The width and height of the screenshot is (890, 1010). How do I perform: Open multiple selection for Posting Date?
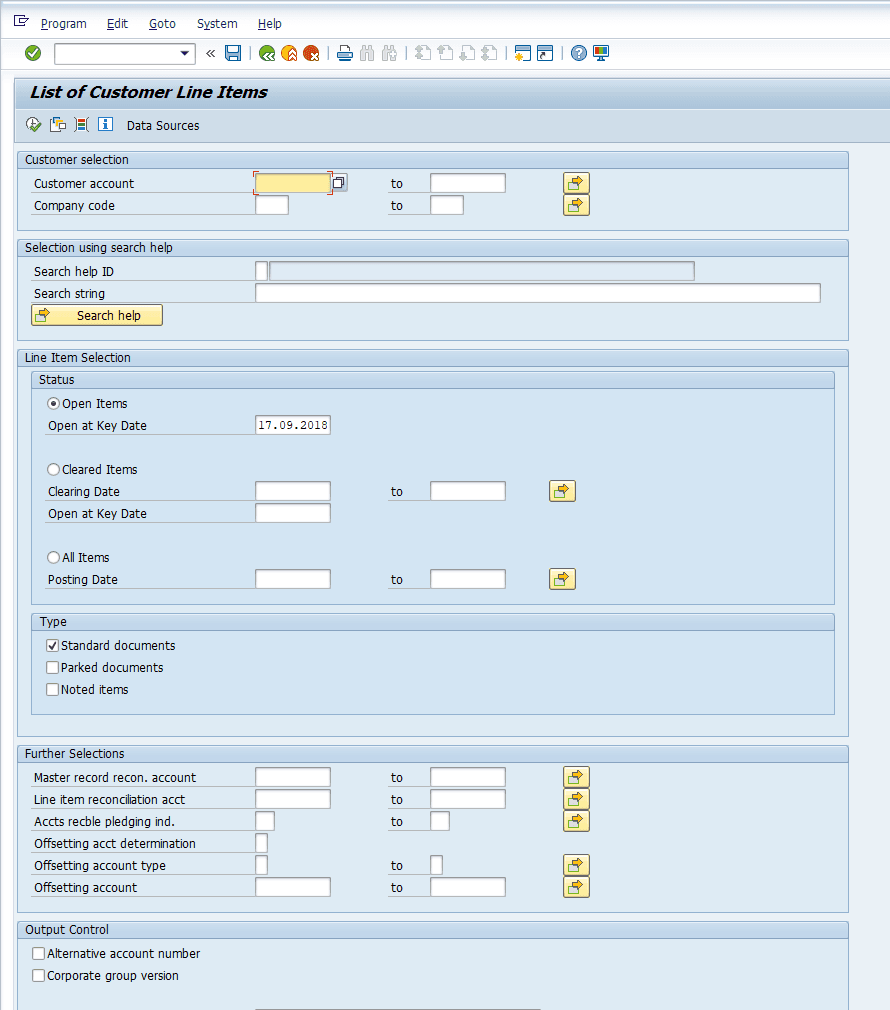[562, 580]
